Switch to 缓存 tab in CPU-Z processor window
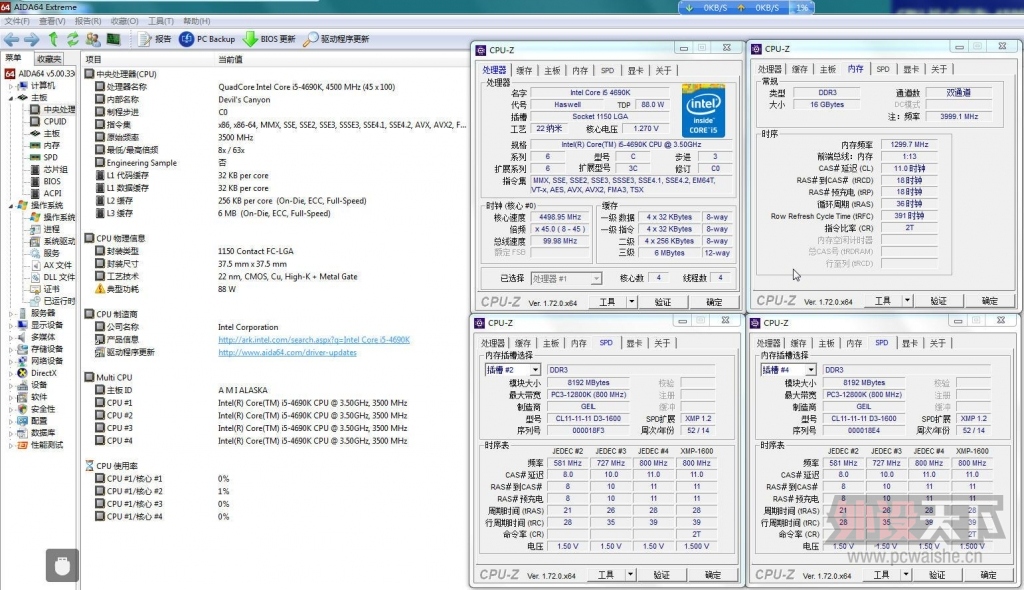 pyautogui.click(x=524, y=71)
